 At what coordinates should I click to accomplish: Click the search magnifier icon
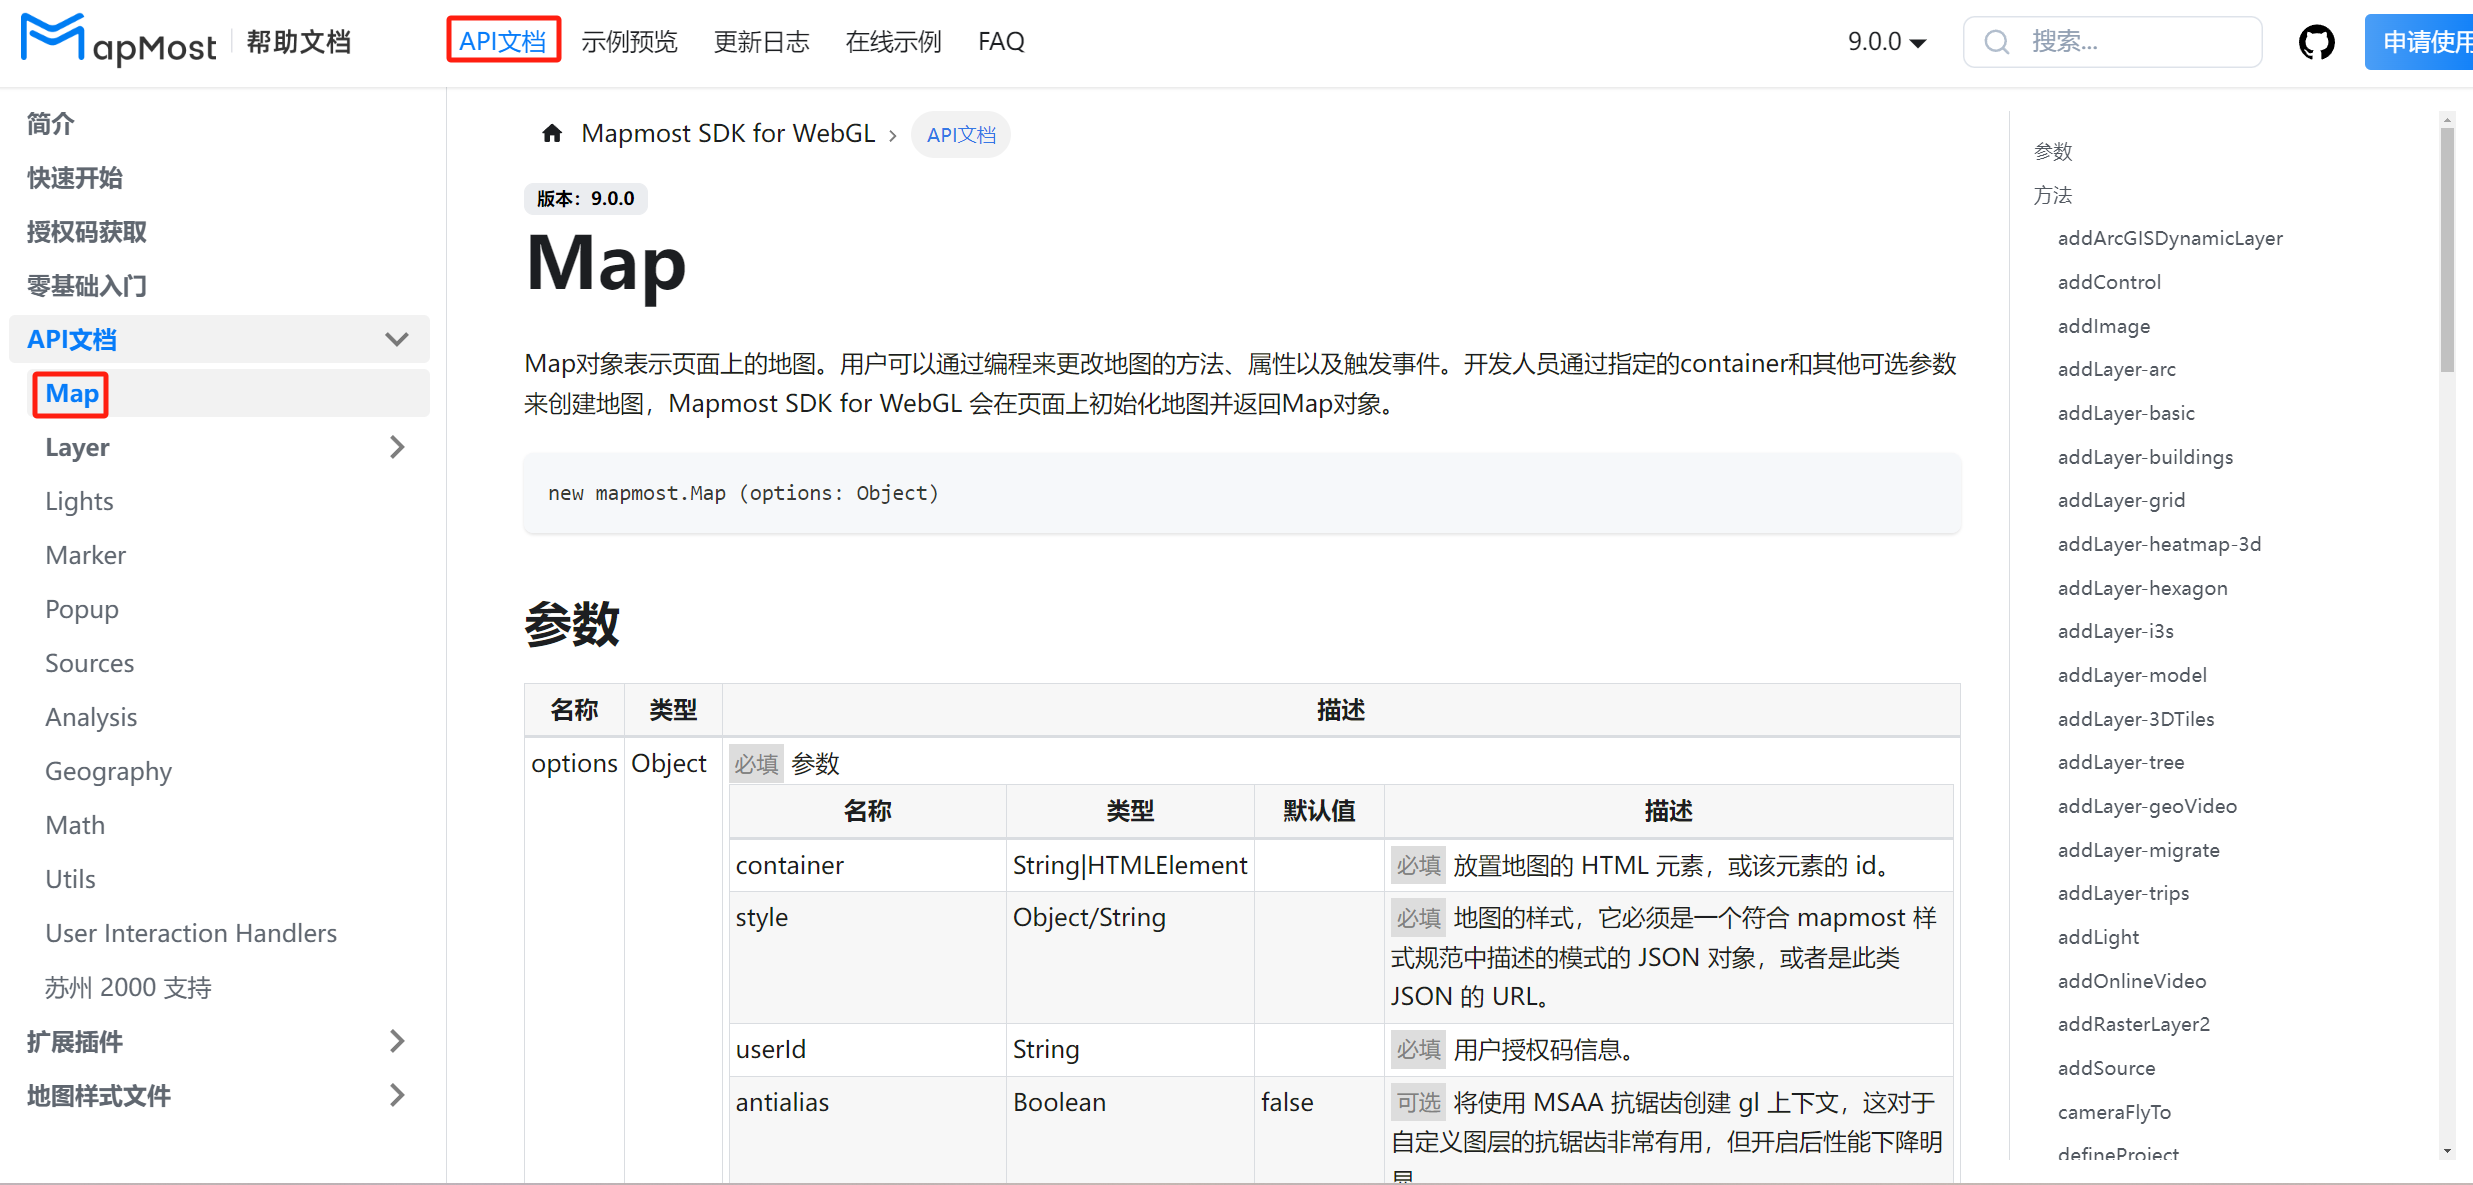click(x=1996, y=41)
